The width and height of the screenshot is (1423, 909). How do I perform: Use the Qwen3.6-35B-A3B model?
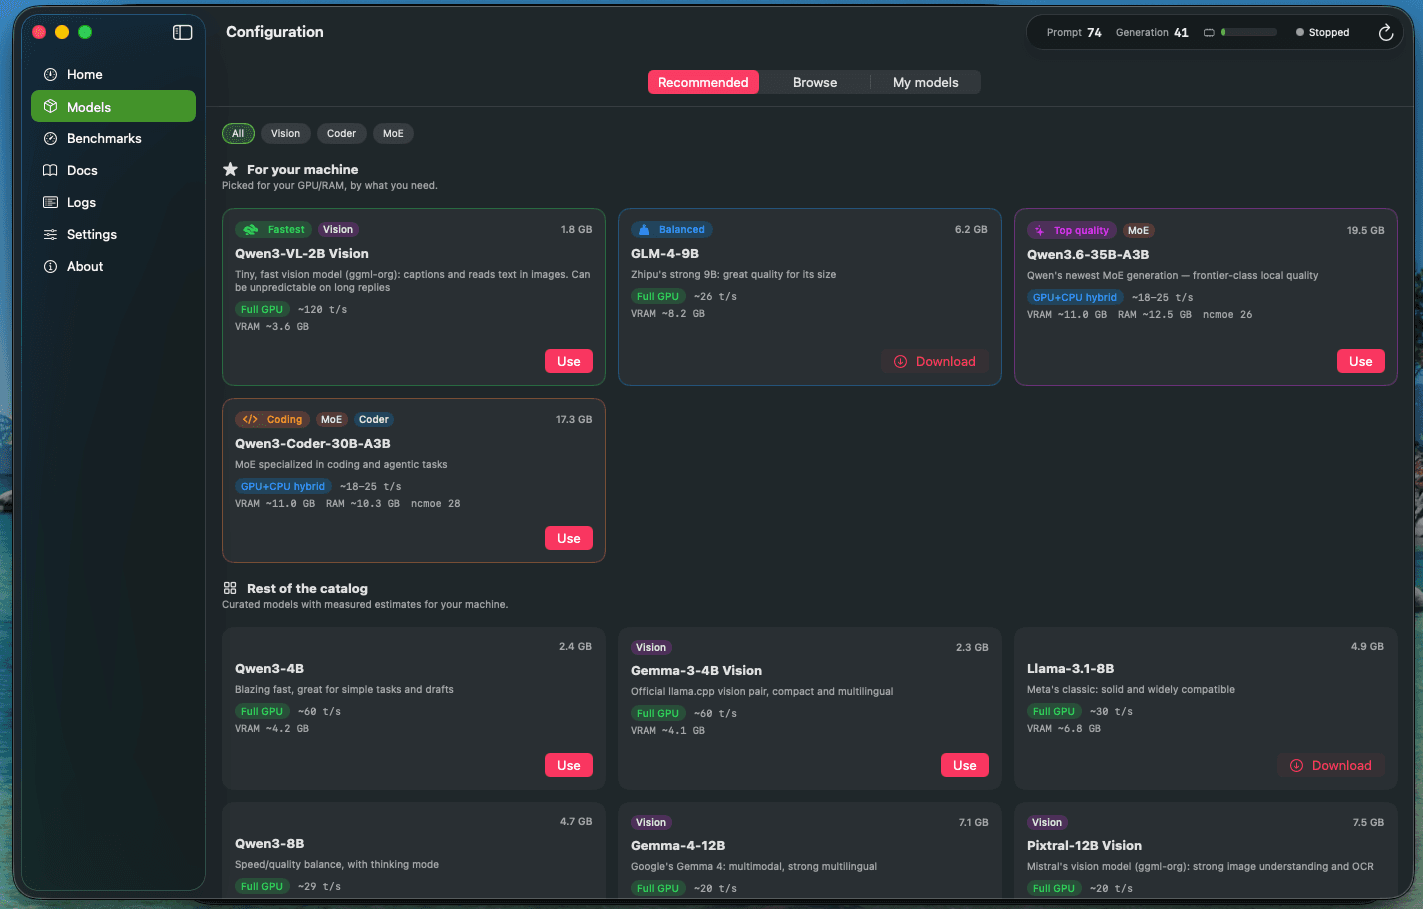click(1361, 361)
